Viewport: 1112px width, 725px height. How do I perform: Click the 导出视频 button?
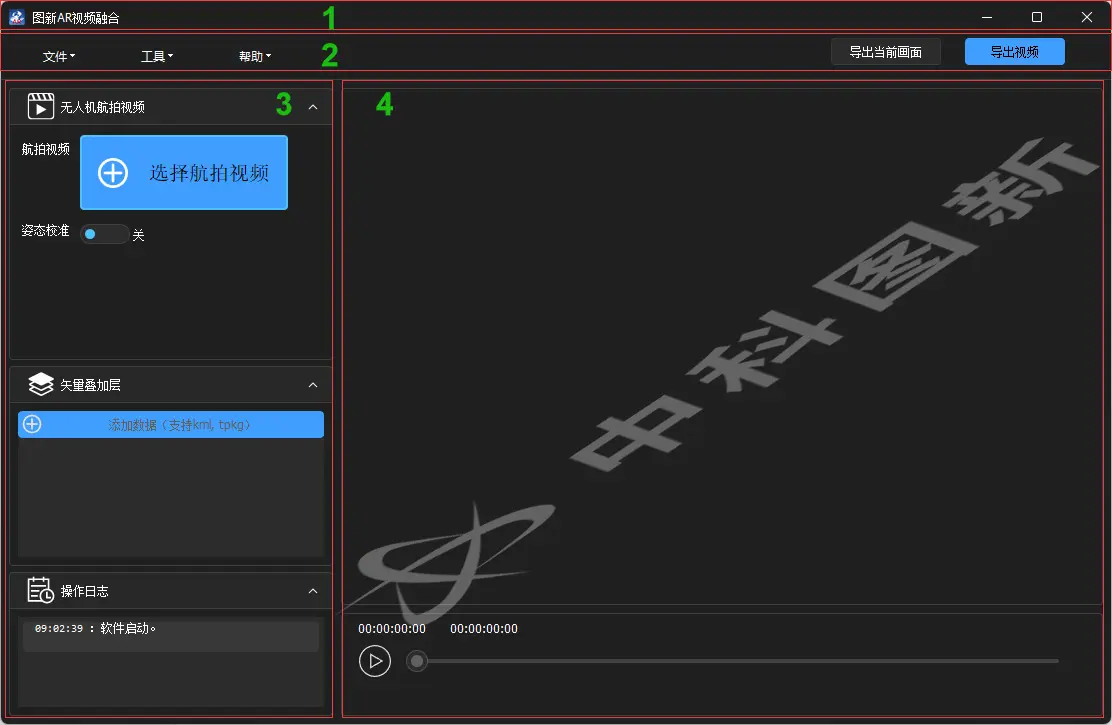[1014, 52]
